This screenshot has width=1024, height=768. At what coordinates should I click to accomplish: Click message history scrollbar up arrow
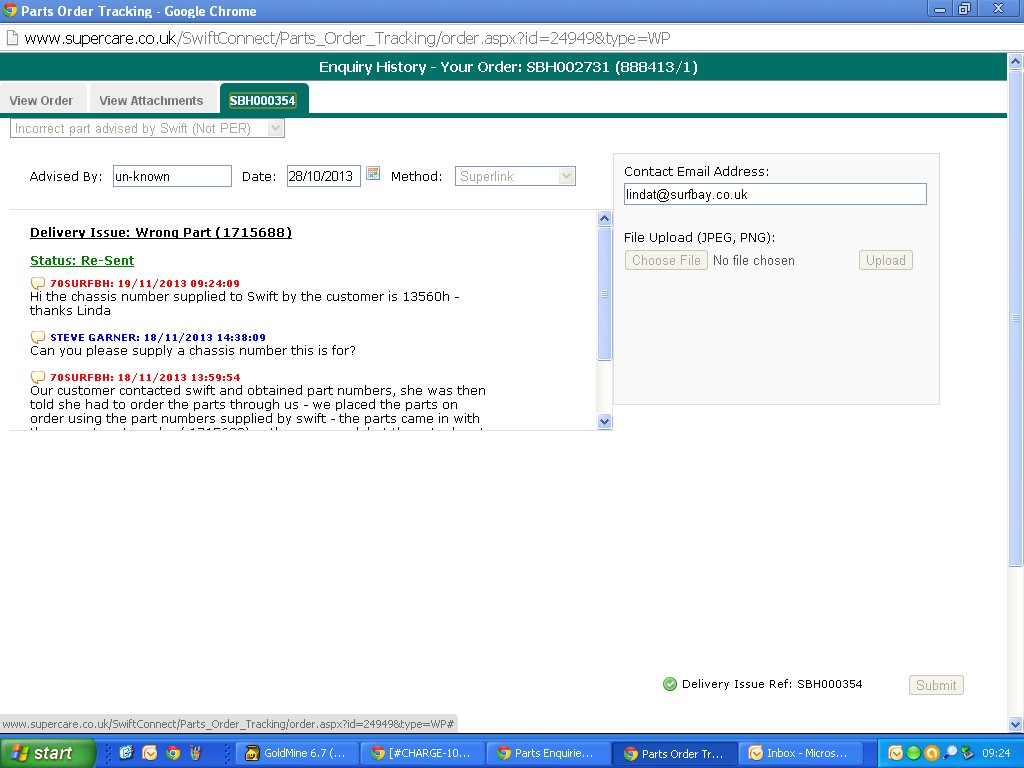pos(605,219)
